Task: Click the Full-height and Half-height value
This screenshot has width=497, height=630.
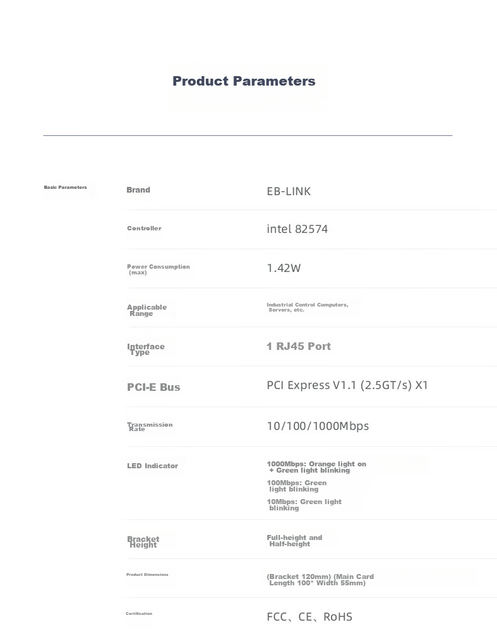Action: 295,540
